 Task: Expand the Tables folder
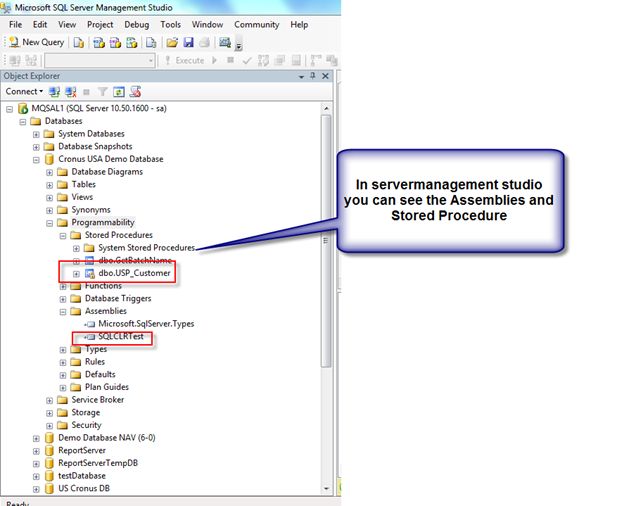(49, 185)
